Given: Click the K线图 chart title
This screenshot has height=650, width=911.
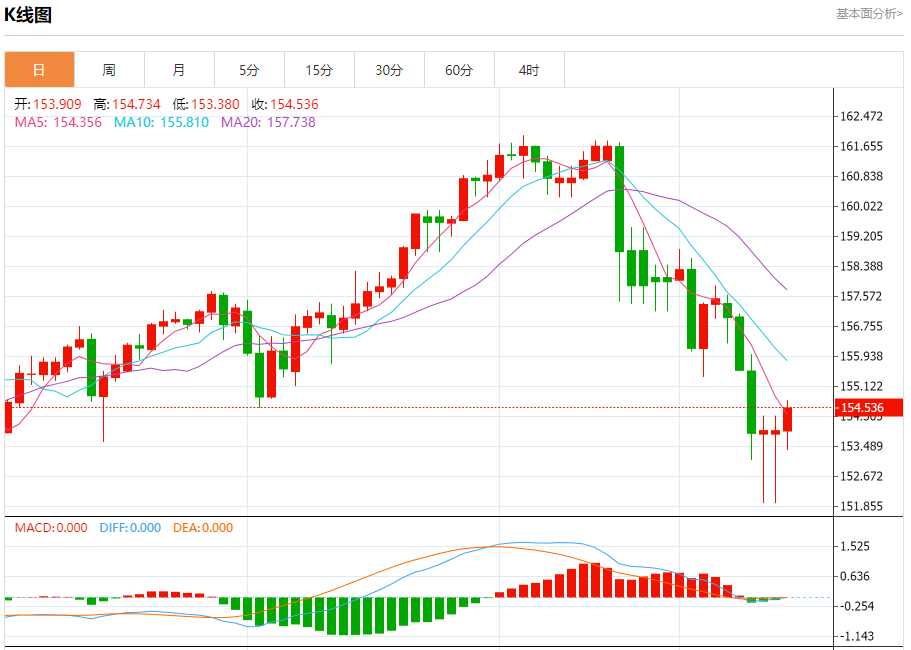Looking at the screenshot, I should click(28, 15).
